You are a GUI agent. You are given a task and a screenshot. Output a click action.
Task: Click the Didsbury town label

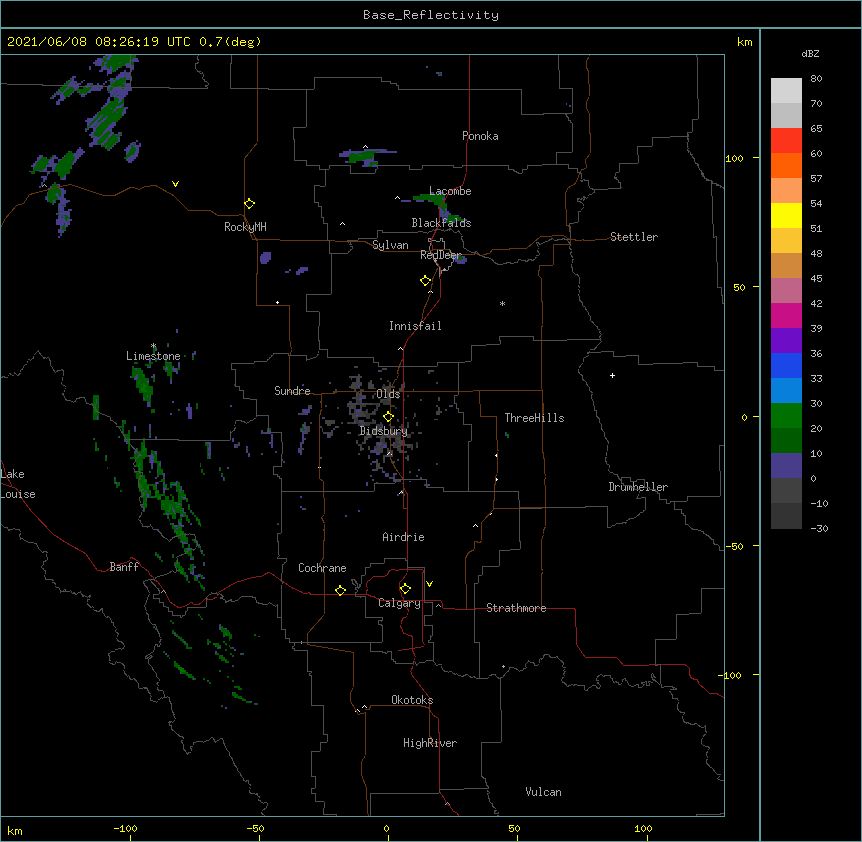pyautogui.click(x=383, y=431)
